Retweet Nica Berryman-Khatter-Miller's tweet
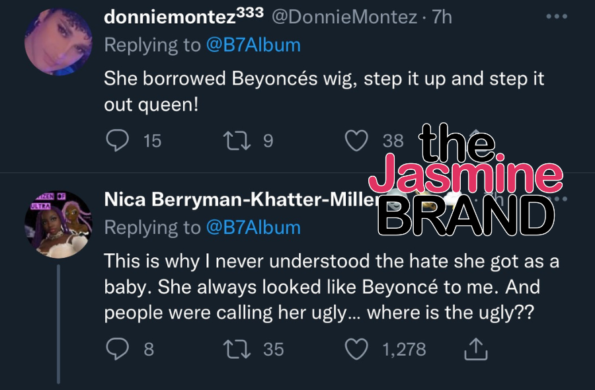Image resolution: width=595 pixels, height=390 pixels. (237, 349)
